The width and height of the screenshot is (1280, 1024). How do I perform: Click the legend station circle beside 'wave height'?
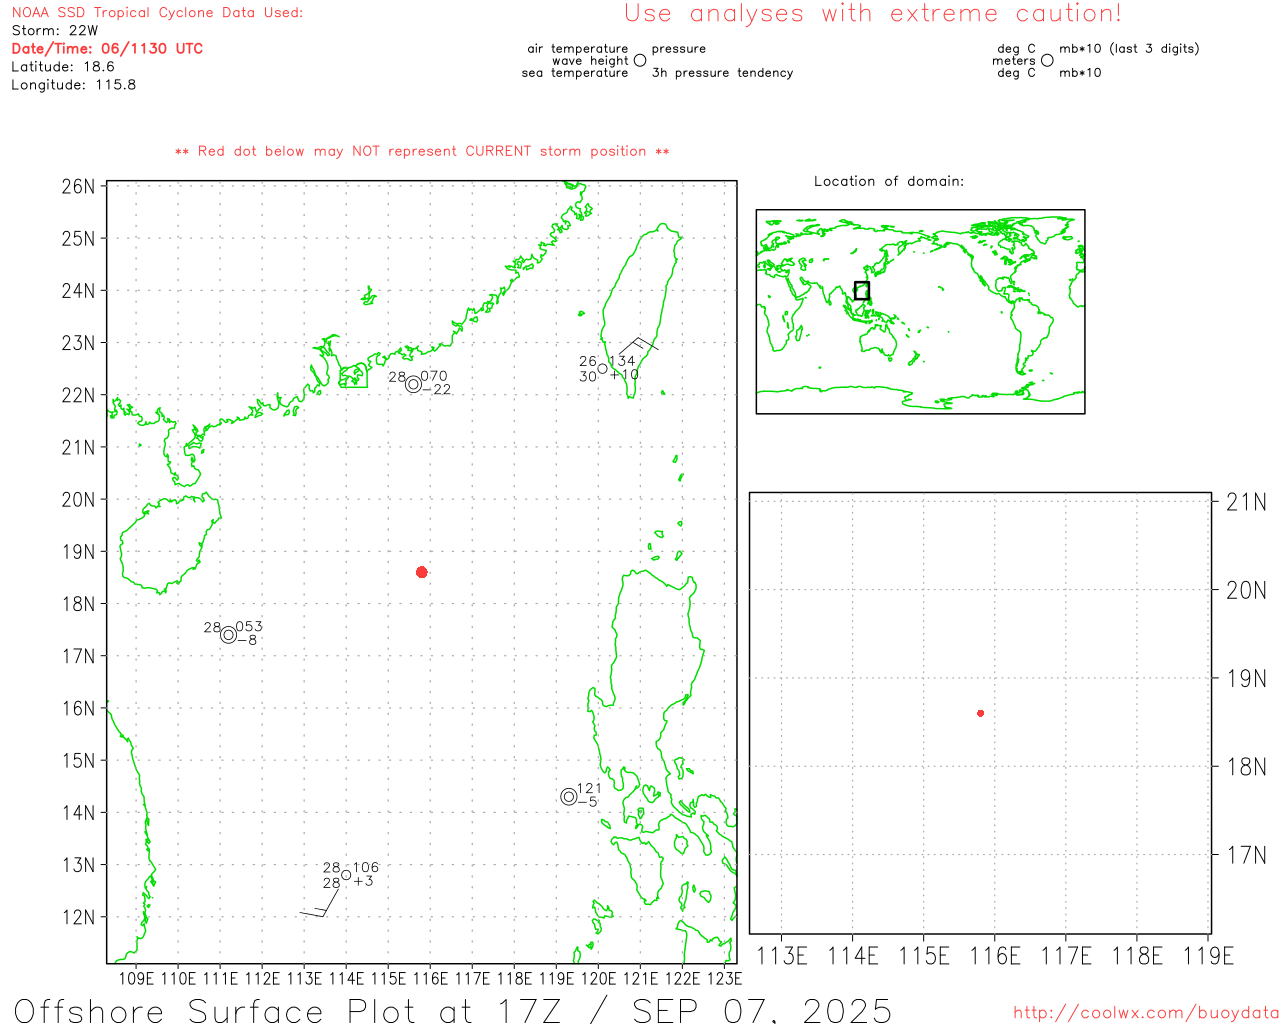[x=640, y=61]
